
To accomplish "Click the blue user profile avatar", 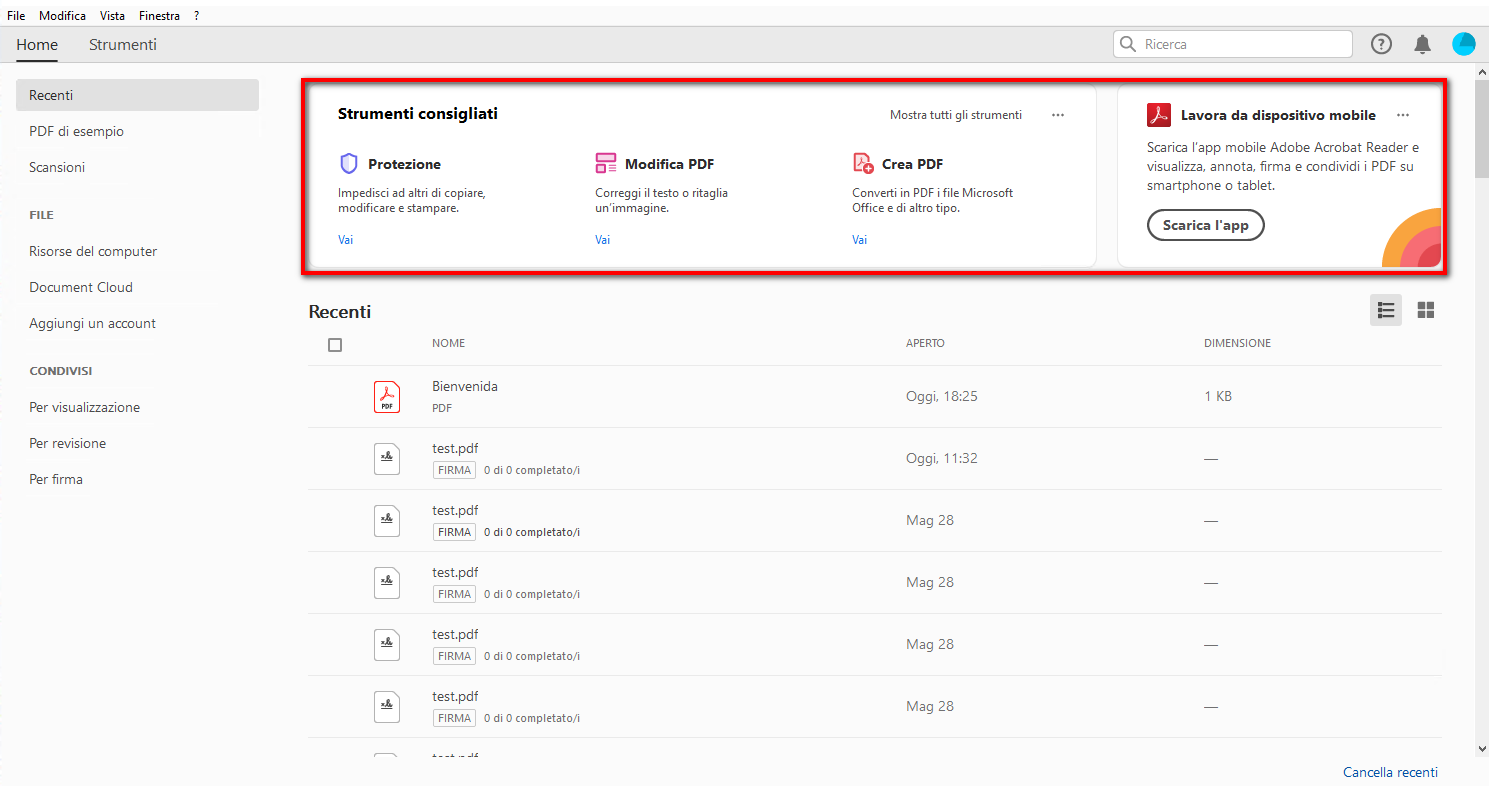I will tap(1463, 44).
